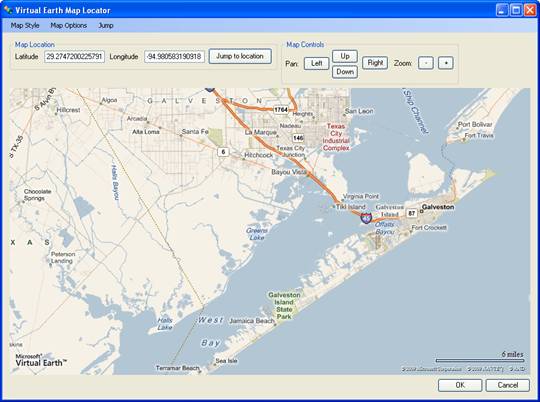Confirm with the OK button

coord(460,385)
